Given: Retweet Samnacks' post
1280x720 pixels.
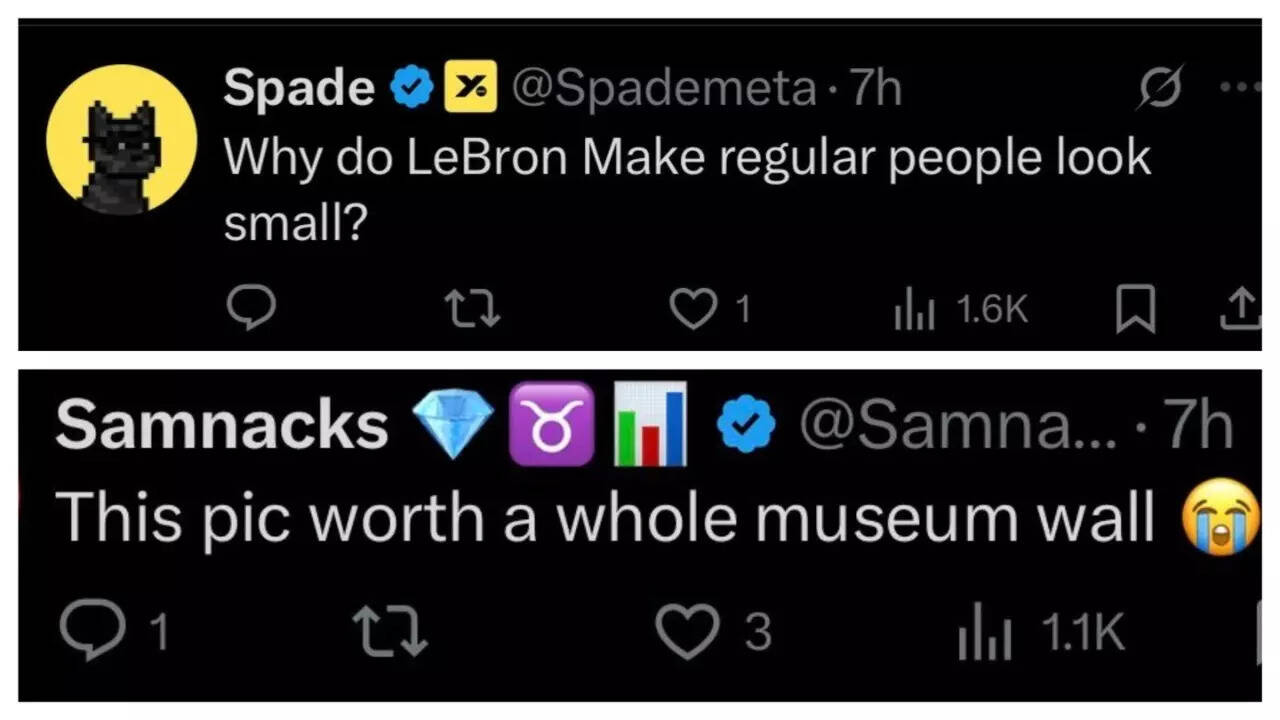Looking at the screenshot, I should click(x=392, y=631).
